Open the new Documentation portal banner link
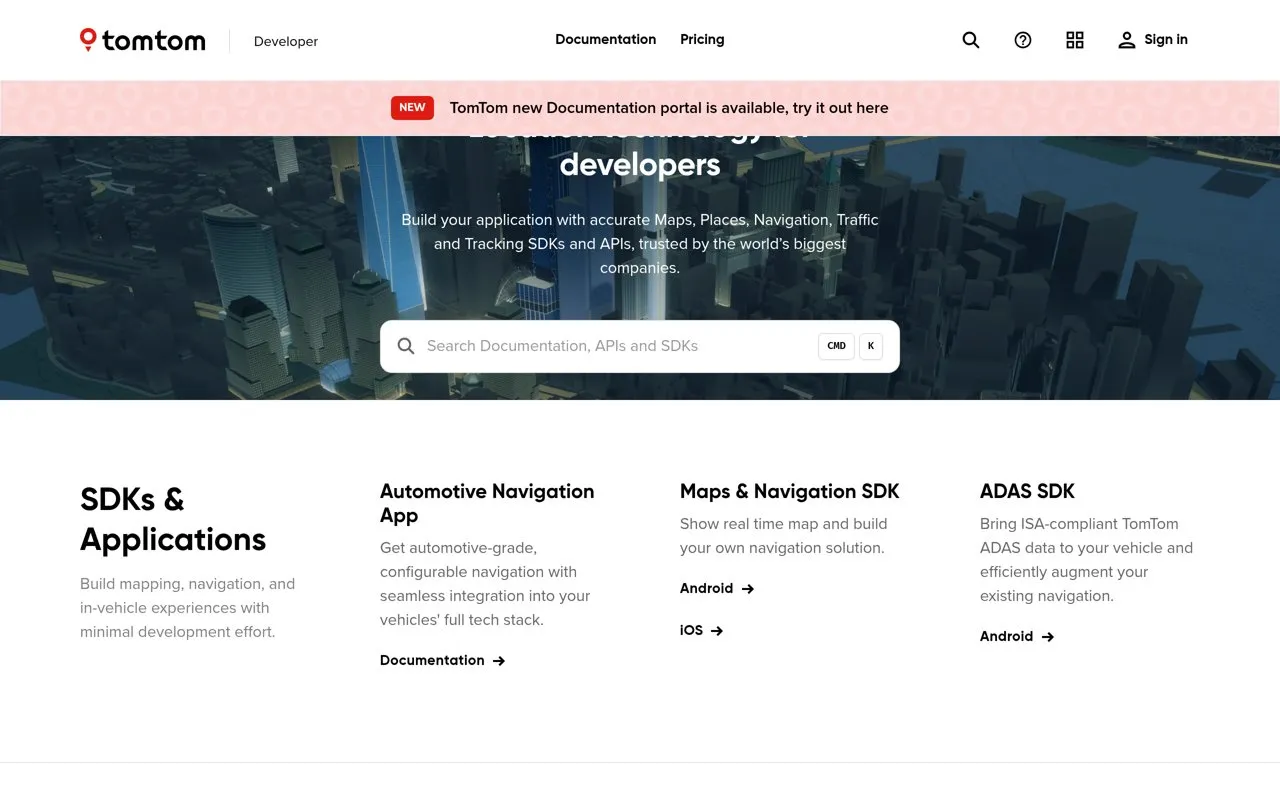The width and height of the screenshot is (1280, 800). click(x=669, y=108)
